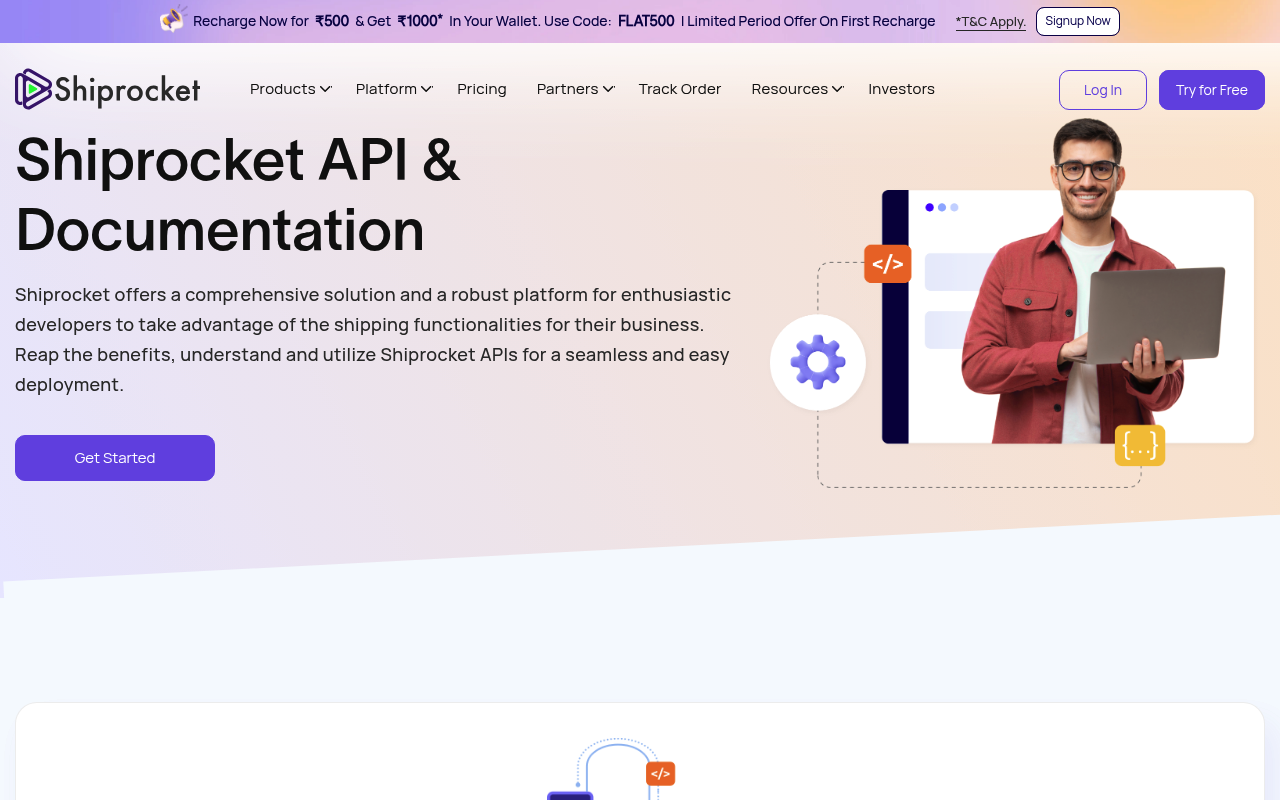Expand the Resources dropdown chevron
The image size is (1280, 800).
(838, 89)
